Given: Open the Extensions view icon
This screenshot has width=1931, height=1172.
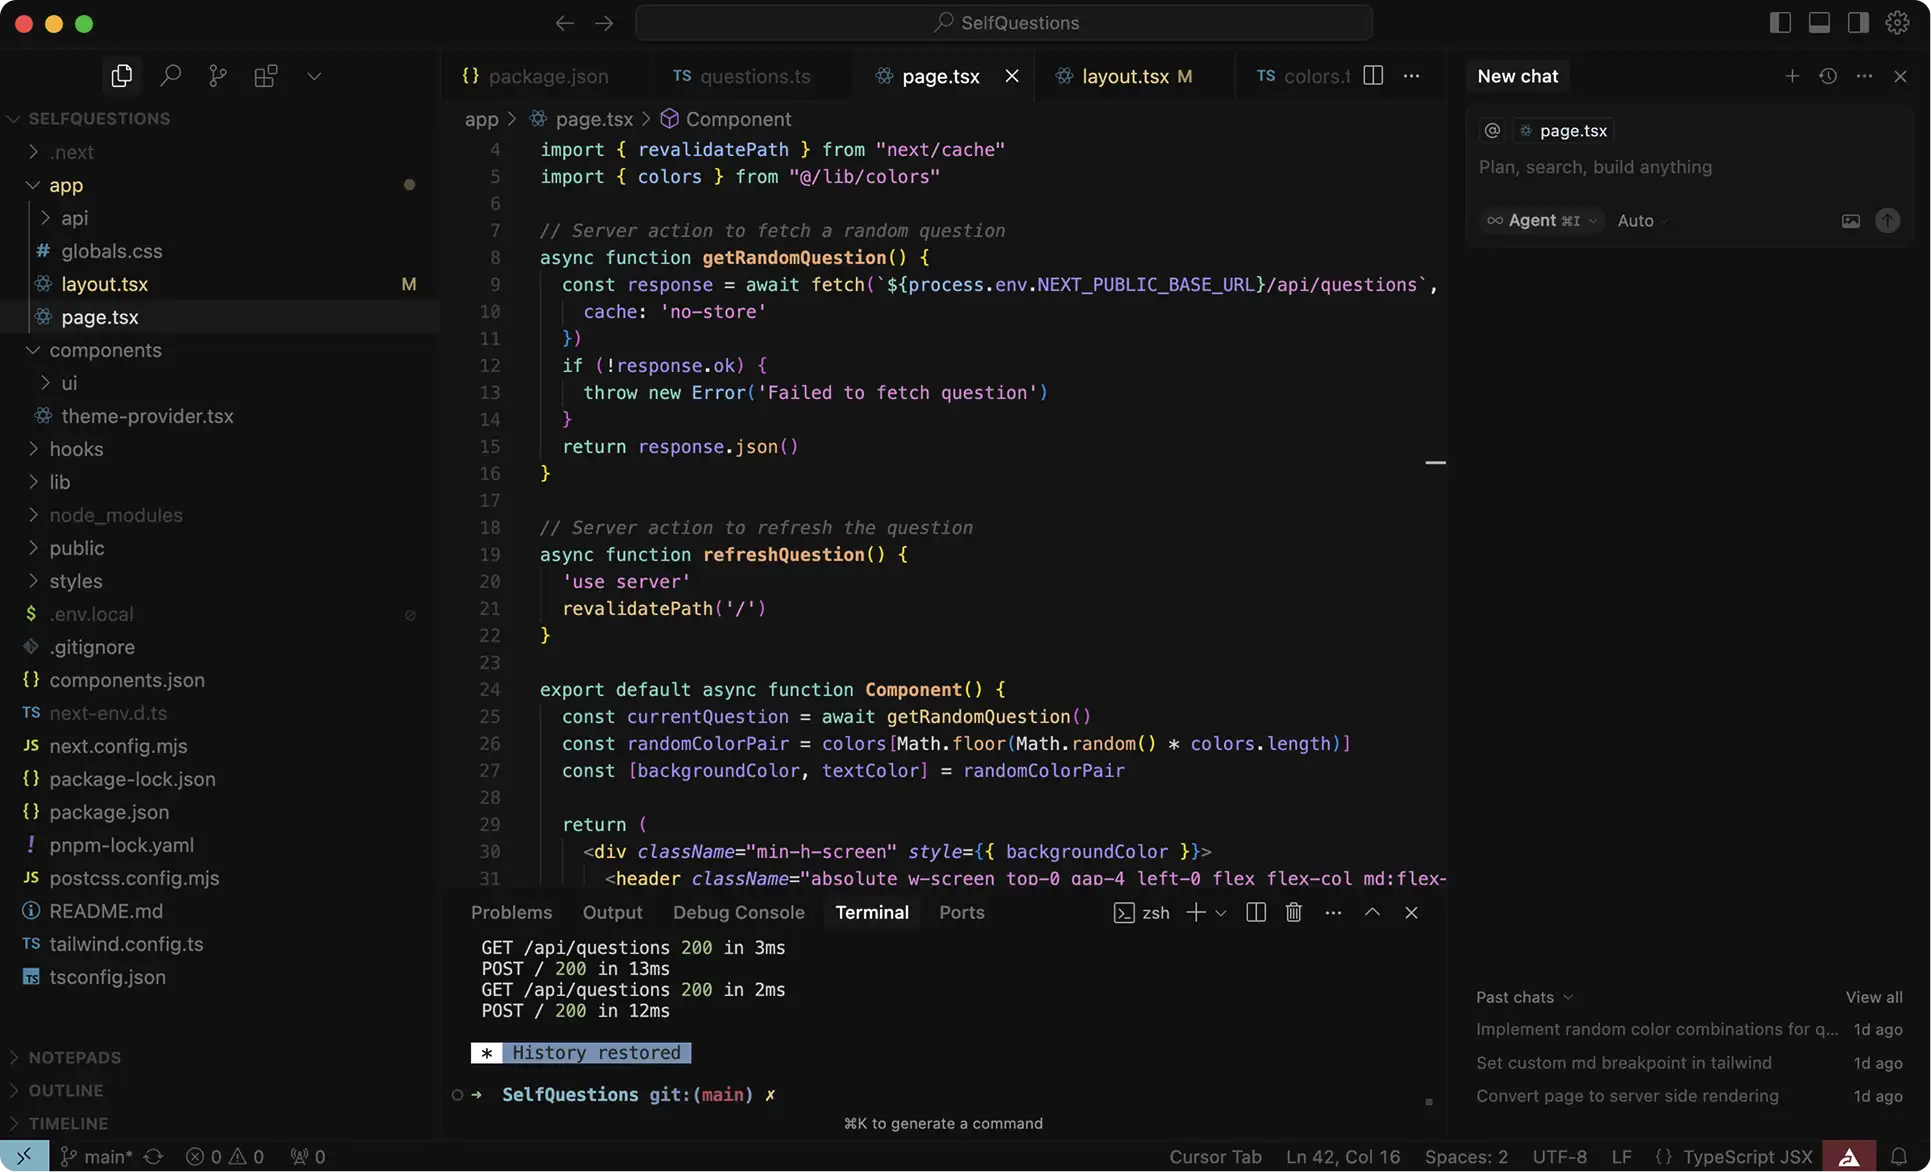Looking at the screenshot, I should pos(265,76).
